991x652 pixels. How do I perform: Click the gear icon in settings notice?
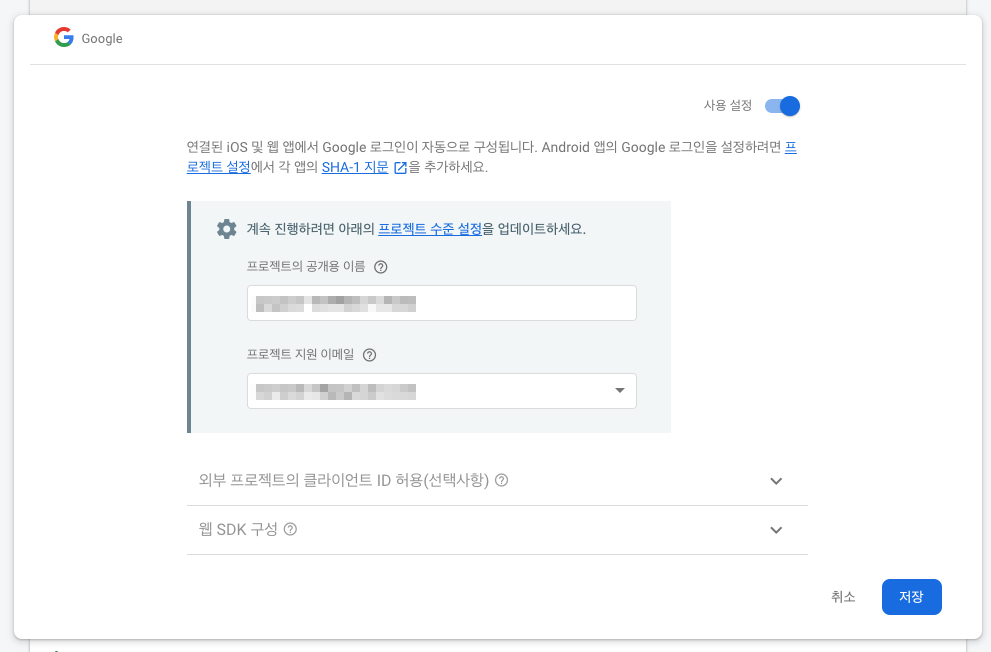226,229
